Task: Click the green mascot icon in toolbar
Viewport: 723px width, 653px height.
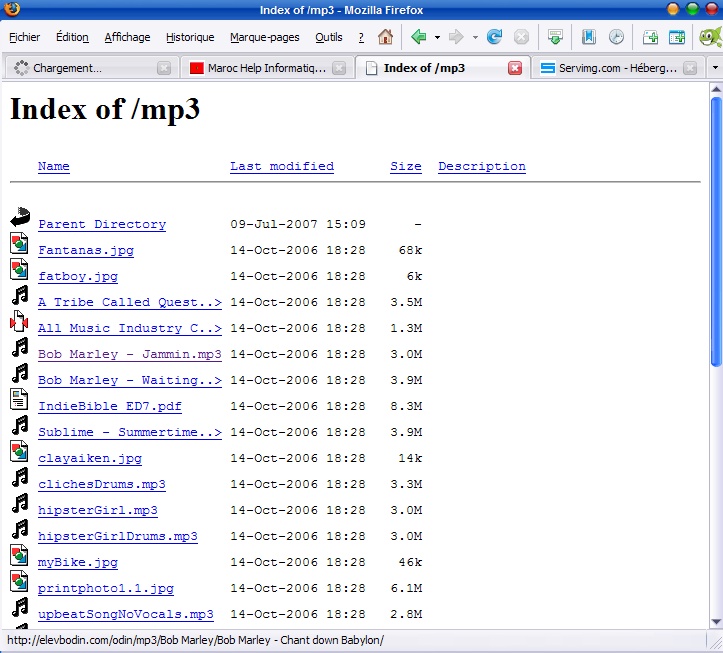Action: [x=711, y=36]
